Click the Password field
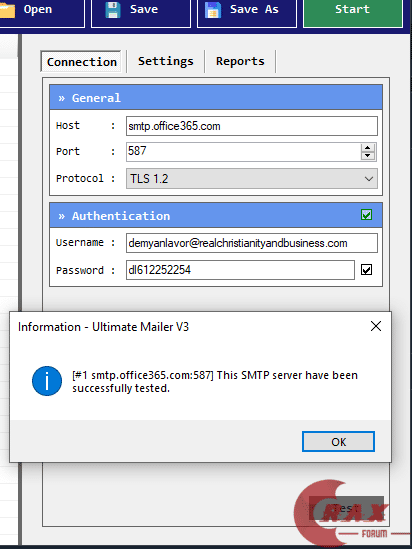Image resolution: width=412 pixels, height=549 pixels. [240, 270]
